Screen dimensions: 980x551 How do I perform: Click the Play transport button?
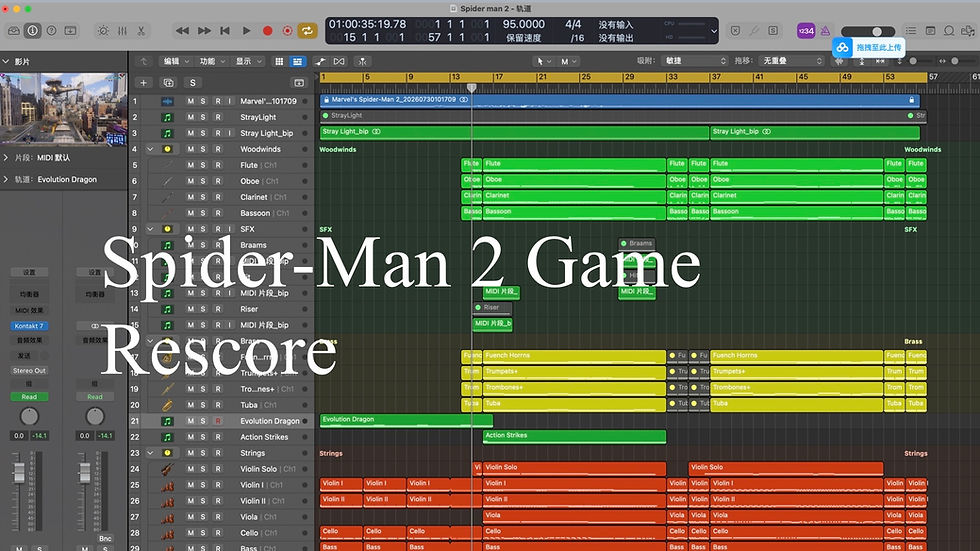[246, 31]
